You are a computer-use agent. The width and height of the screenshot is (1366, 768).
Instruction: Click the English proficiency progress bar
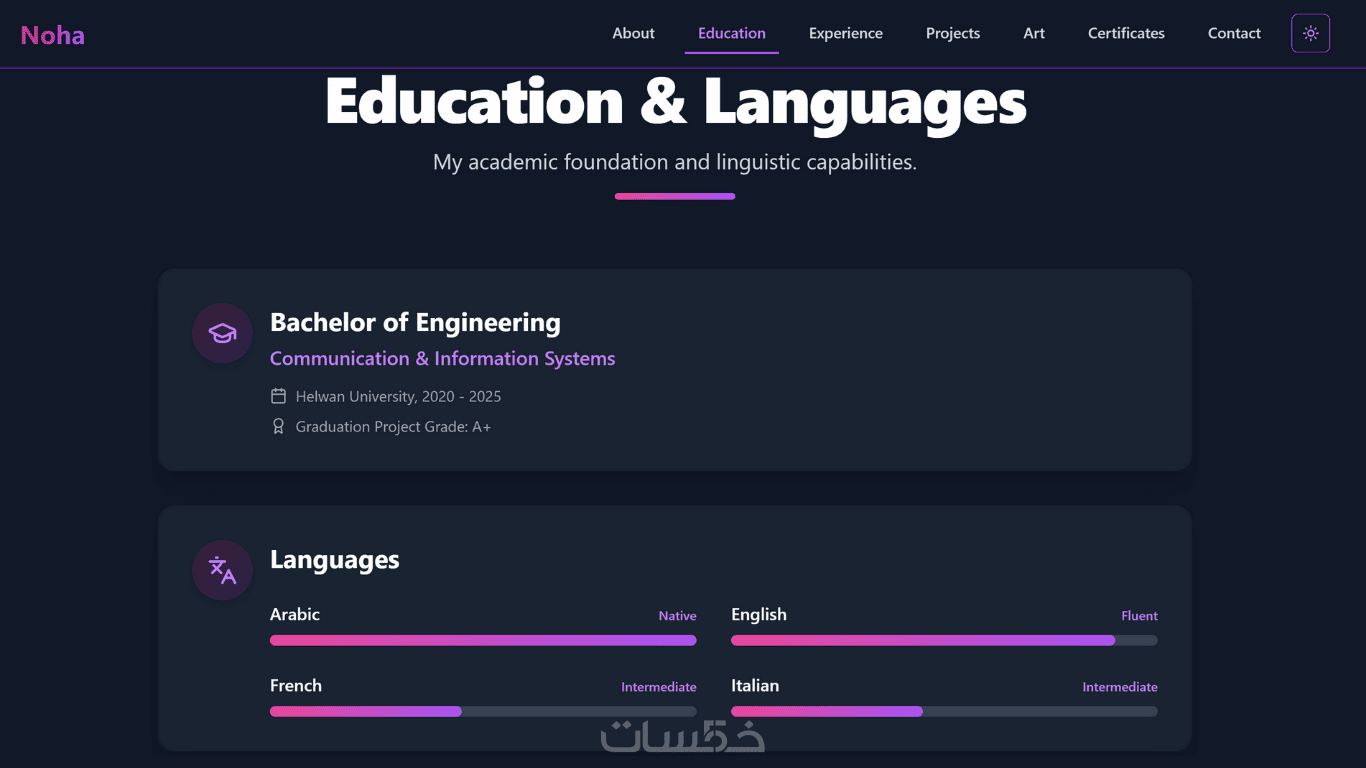(x=944, y=640)
